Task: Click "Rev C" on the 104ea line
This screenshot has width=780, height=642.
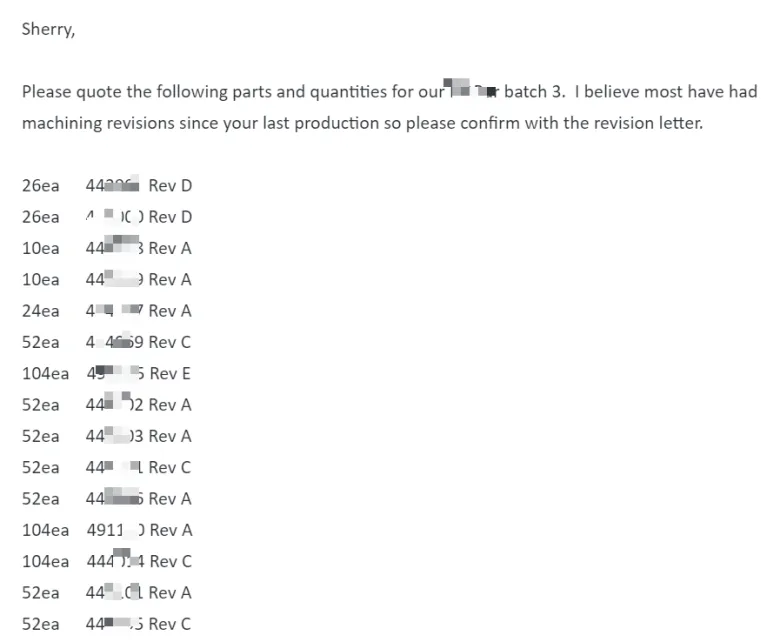Action: 170,561
